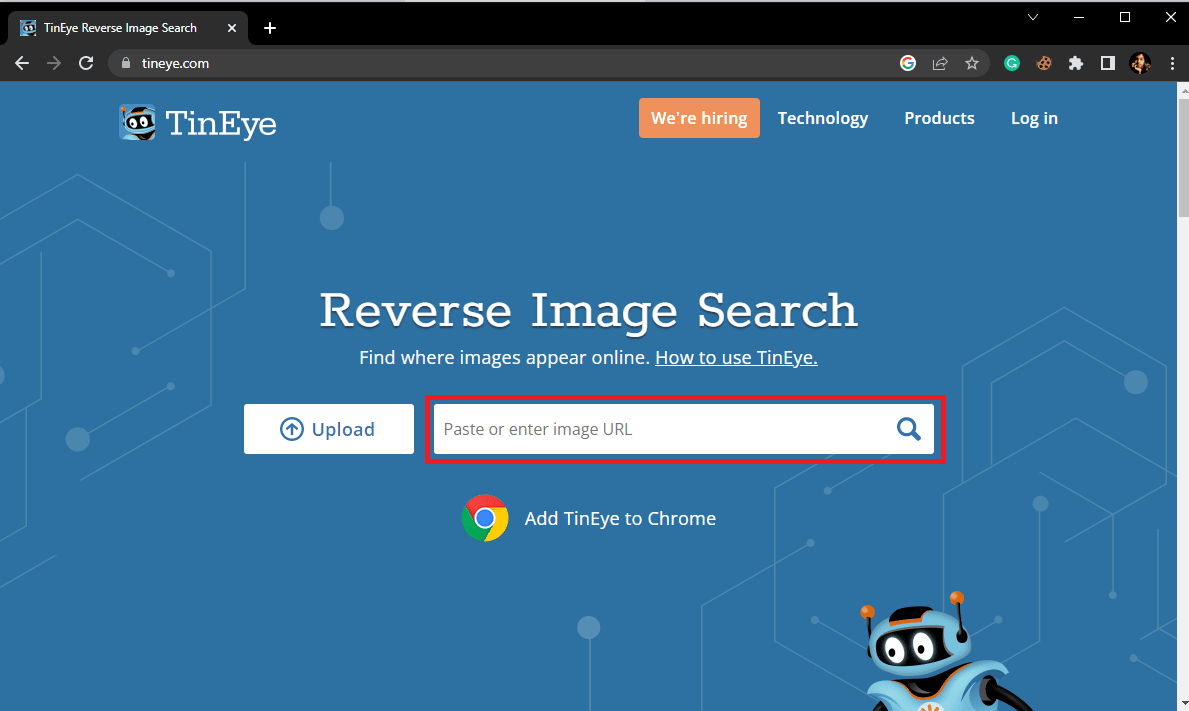The height and width of the screenshot is (711, 1189).
Task: Open the Technology menu item
Action: pyautogui.click(x=823, y=118)
